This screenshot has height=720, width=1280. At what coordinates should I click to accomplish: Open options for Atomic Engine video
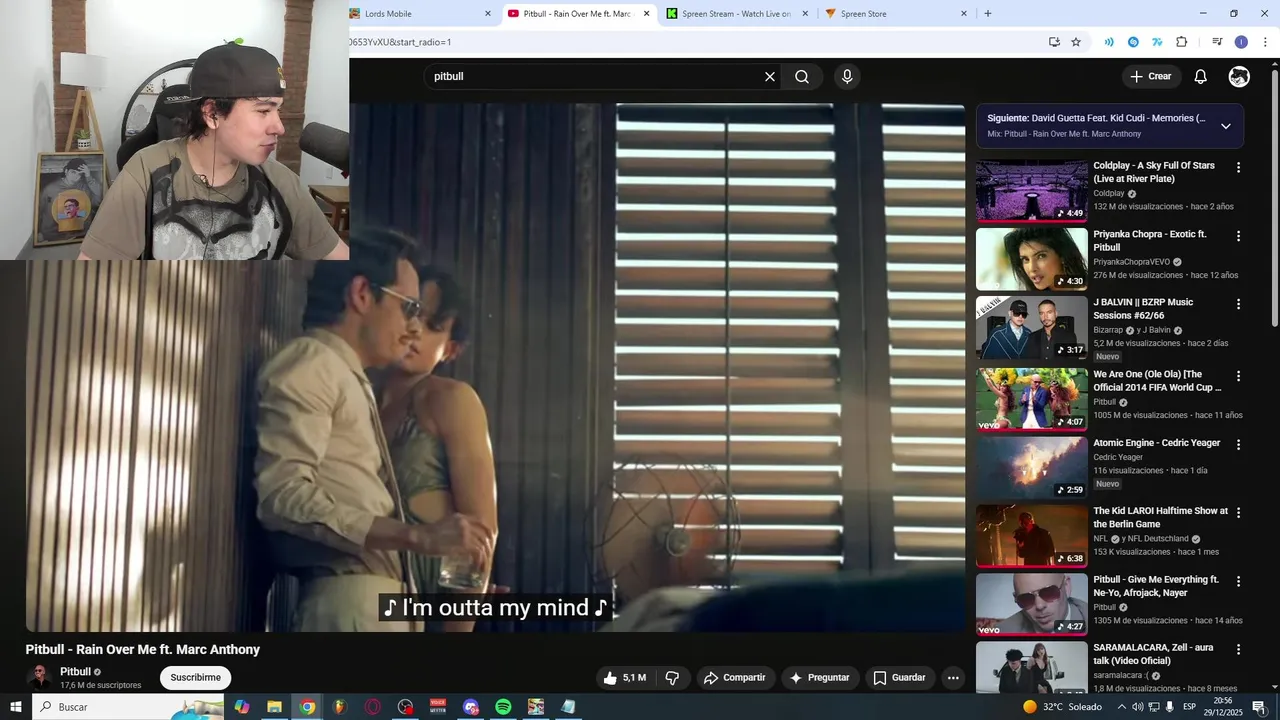(1238, 444)
